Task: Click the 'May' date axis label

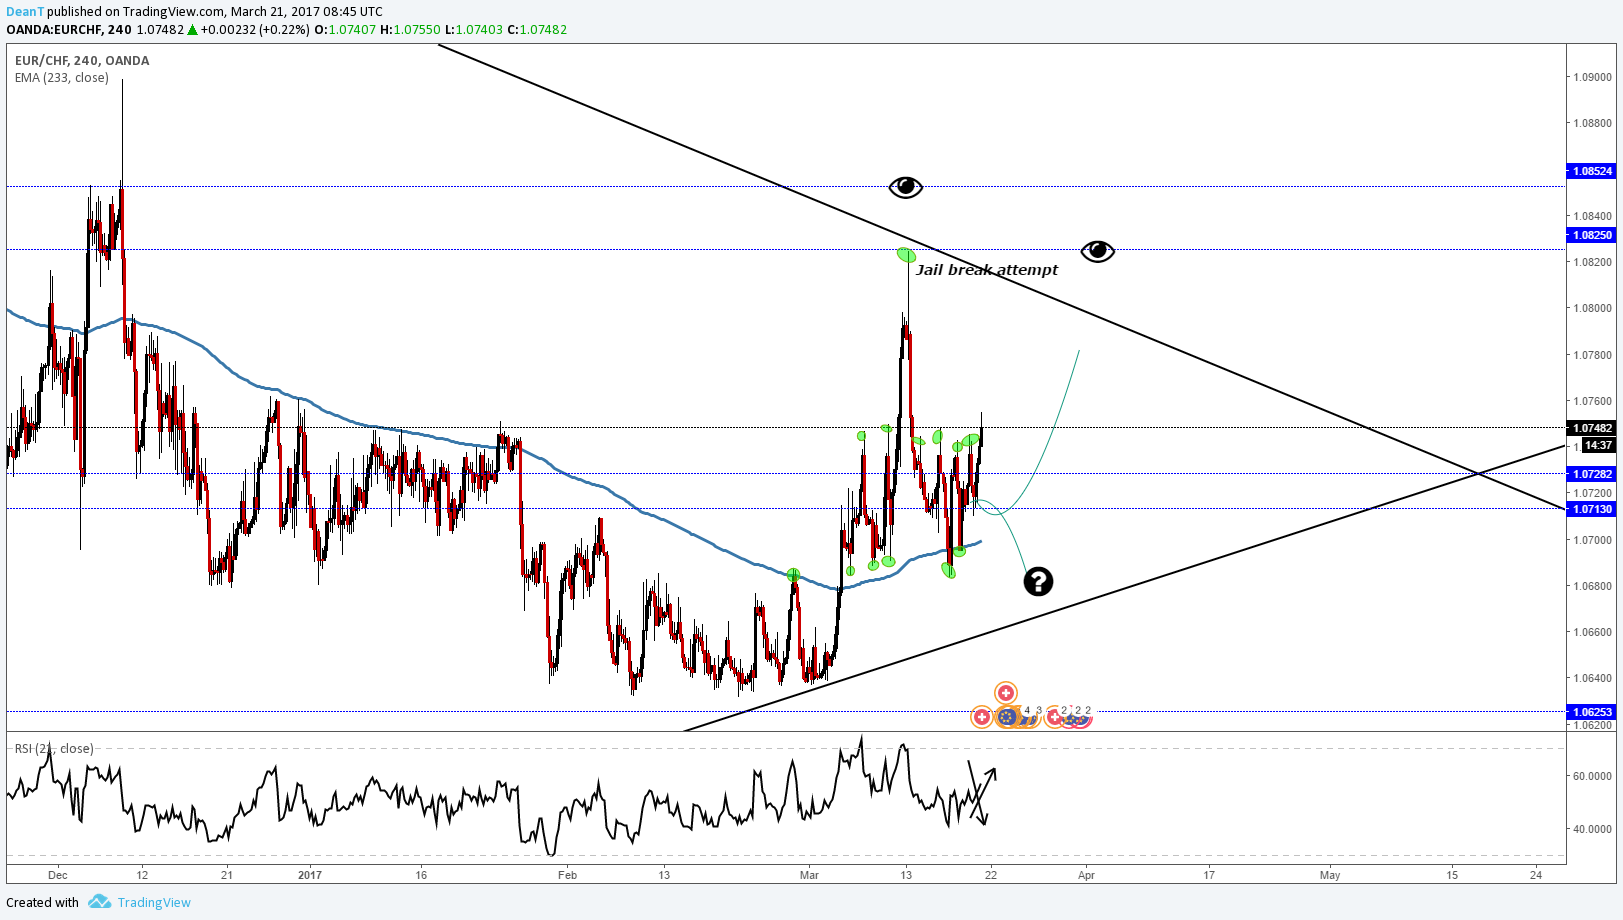Action: [x=1330, y=875]
